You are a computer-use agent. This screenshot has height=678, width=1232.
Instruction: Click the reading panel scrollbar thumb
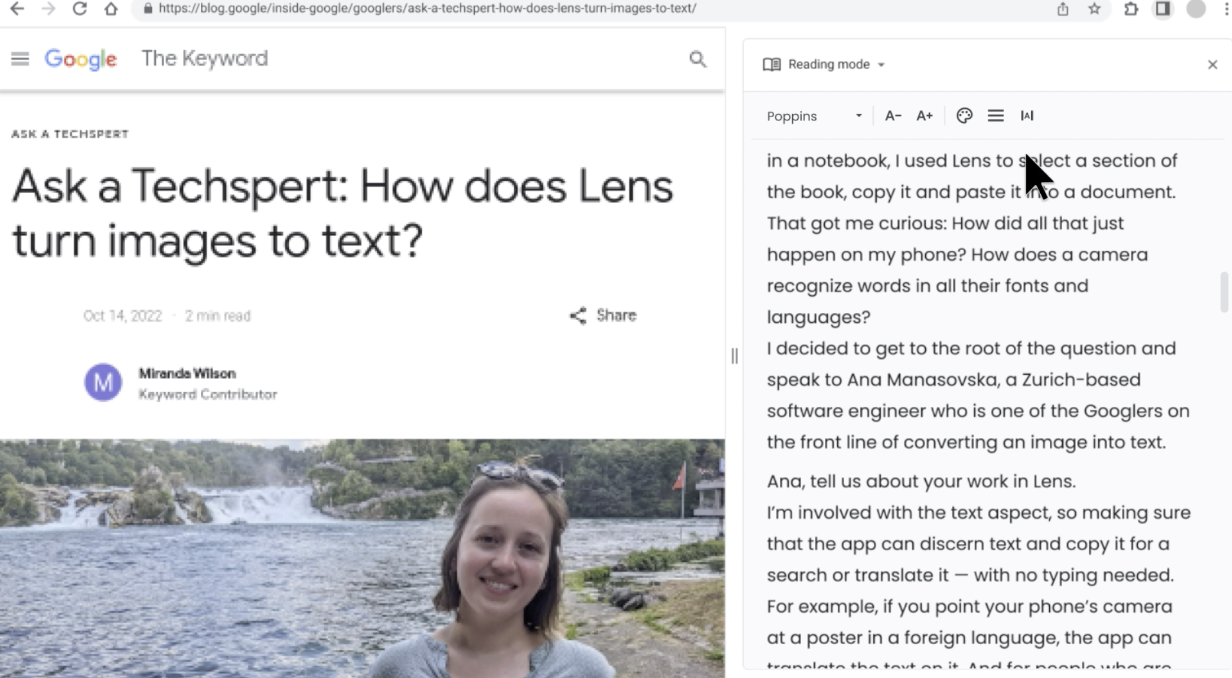pos(1224,292)
